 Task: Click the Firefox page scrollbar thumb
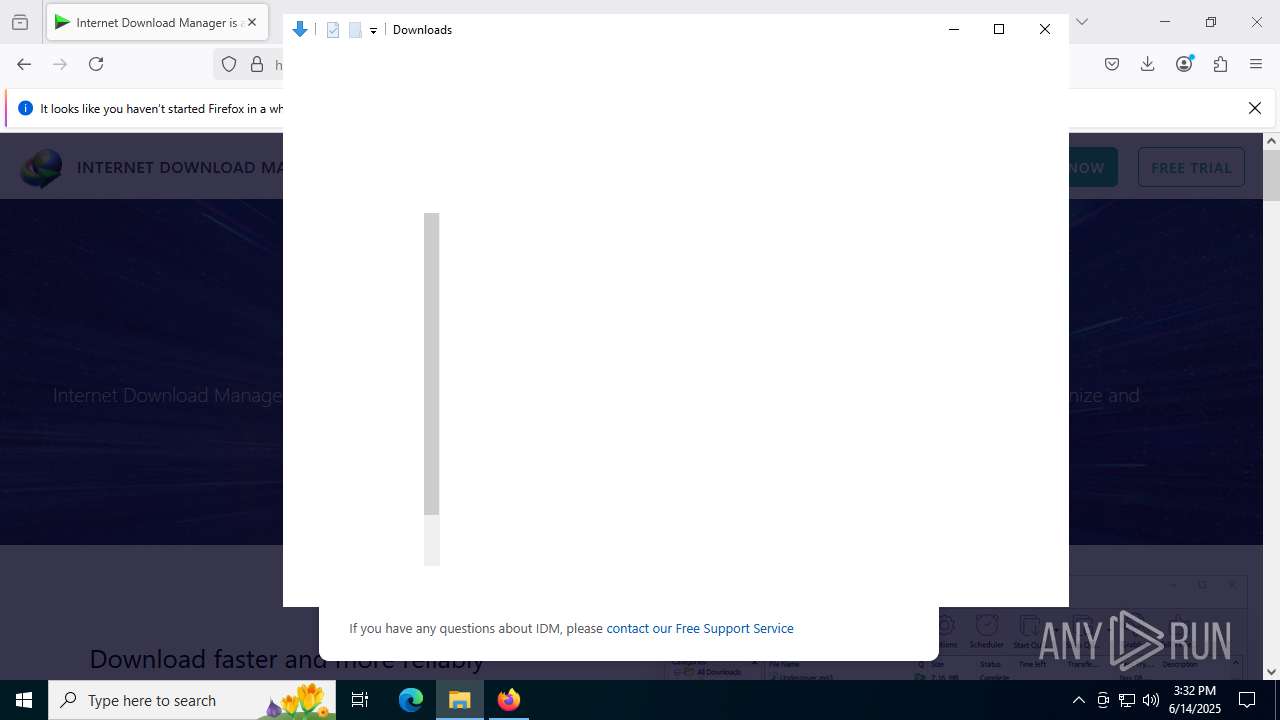pyautogui.click(x=1271, y=176)
